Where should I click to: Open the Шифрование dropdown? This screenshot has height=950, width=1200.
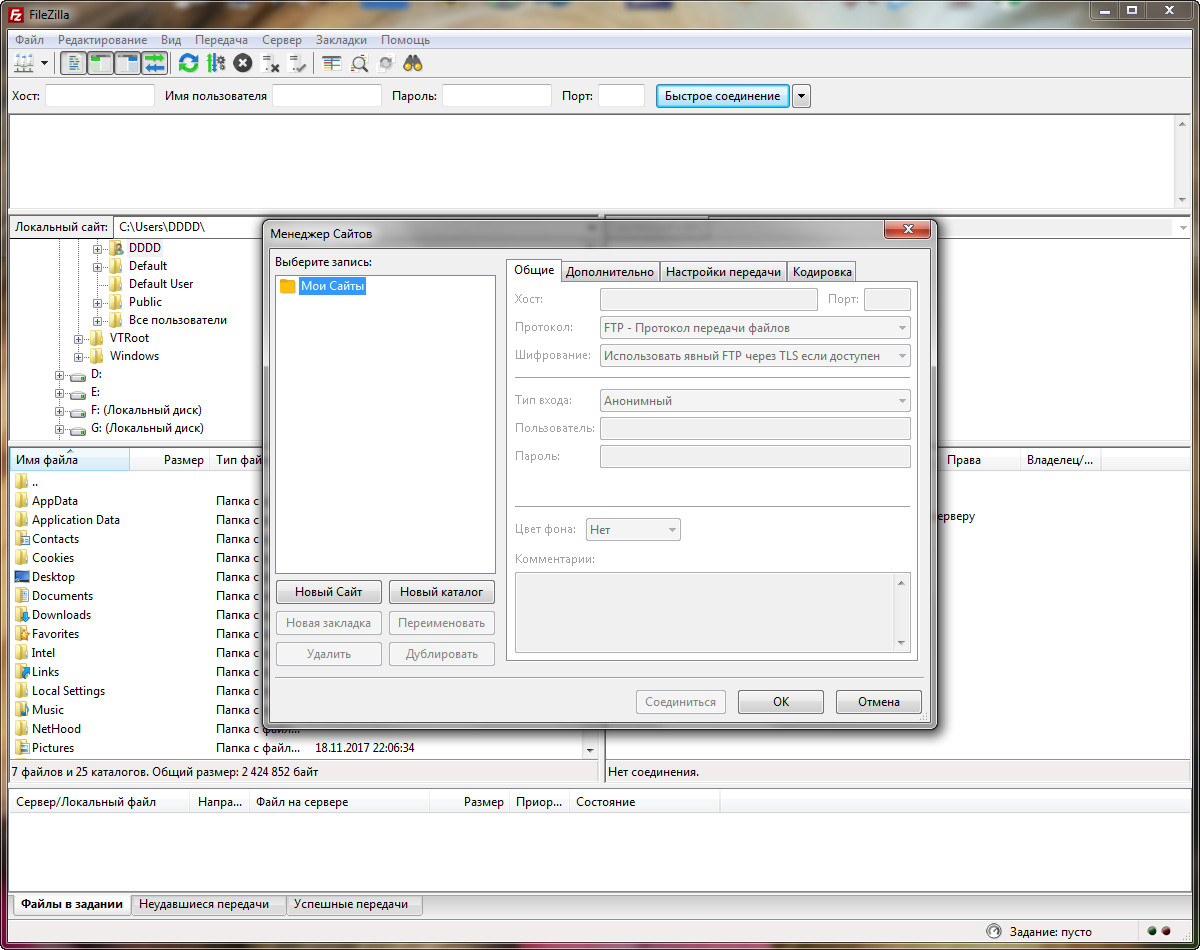point(755,355)
